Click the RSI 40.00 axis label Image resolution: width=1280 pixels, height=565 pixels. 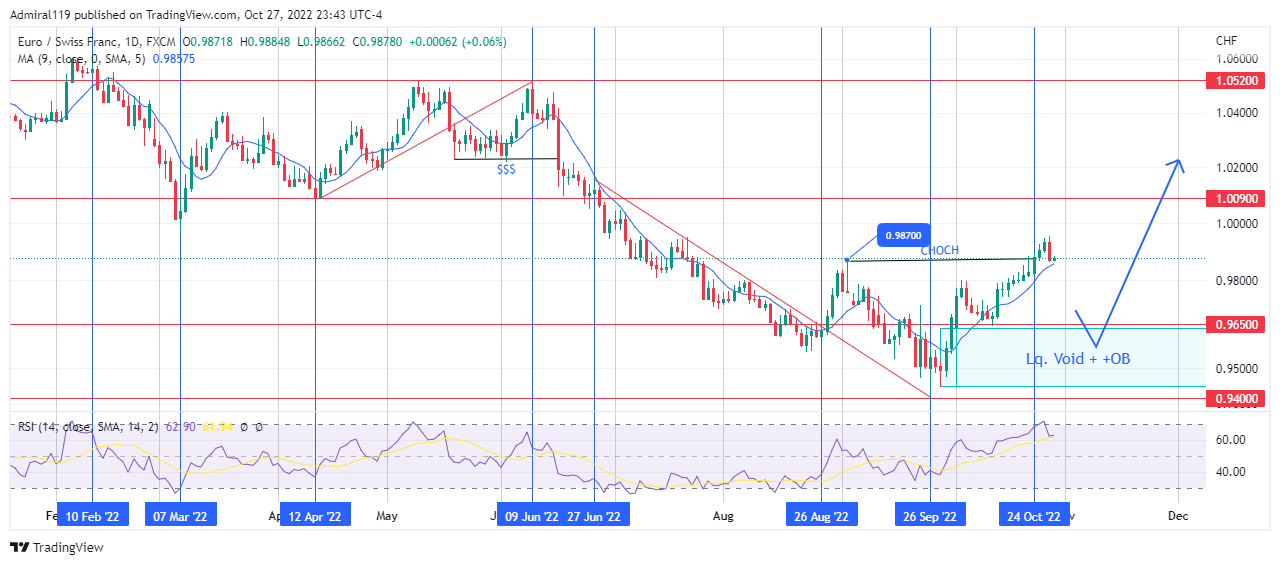click(1231, 472)
